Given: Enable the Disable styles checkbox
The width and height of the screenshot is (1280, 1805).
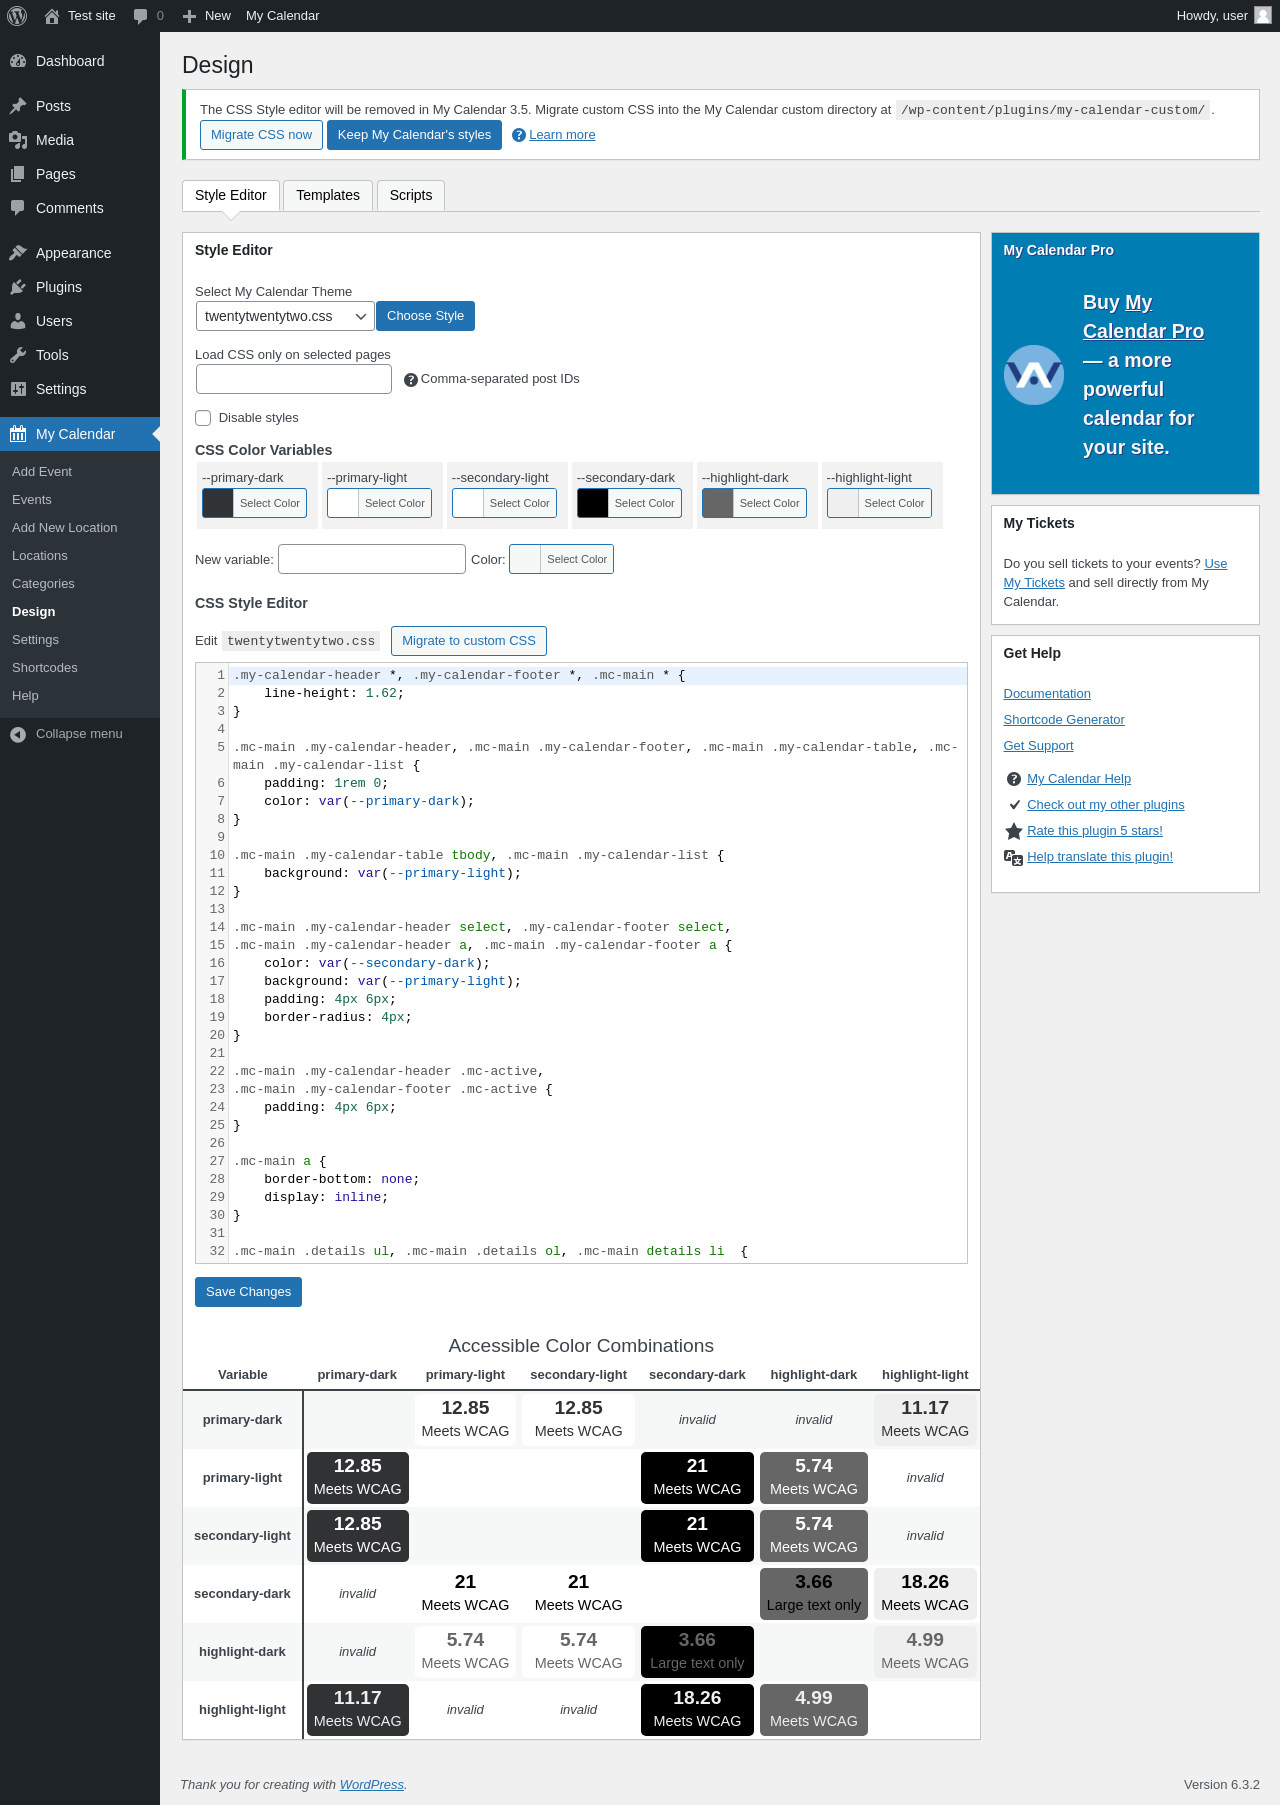Looking at the screenshot, I should [203, 418].
